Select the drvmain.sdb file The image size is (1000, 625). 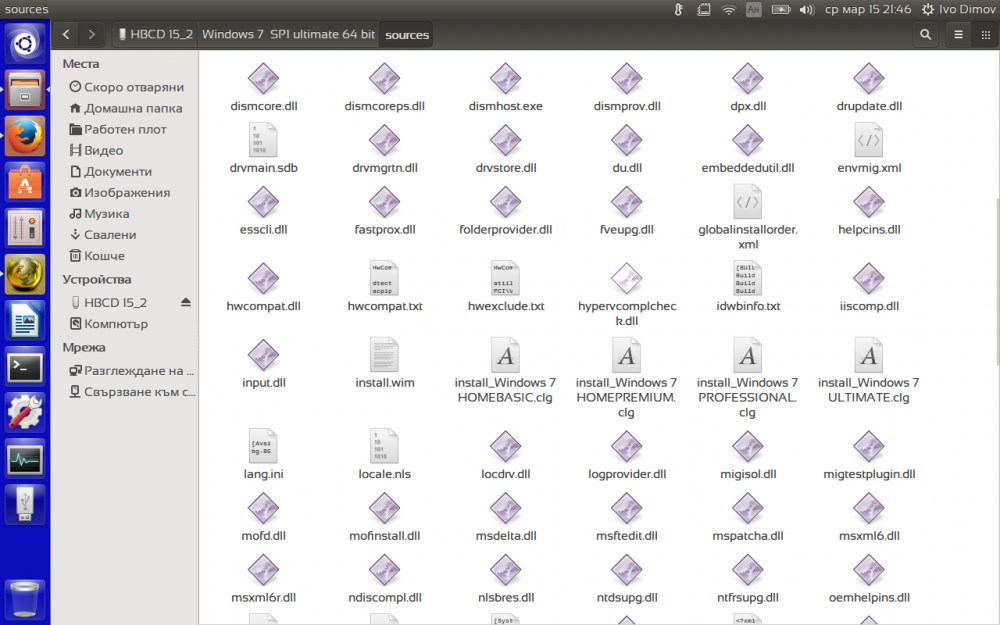[x=263, y=149]
